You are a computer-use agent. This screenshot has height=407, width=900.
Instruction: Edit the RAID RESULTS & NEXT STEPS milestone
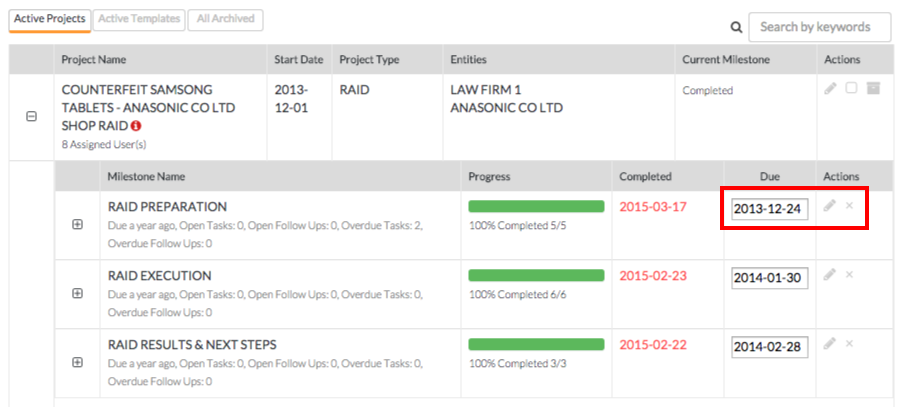pos(829,344)
